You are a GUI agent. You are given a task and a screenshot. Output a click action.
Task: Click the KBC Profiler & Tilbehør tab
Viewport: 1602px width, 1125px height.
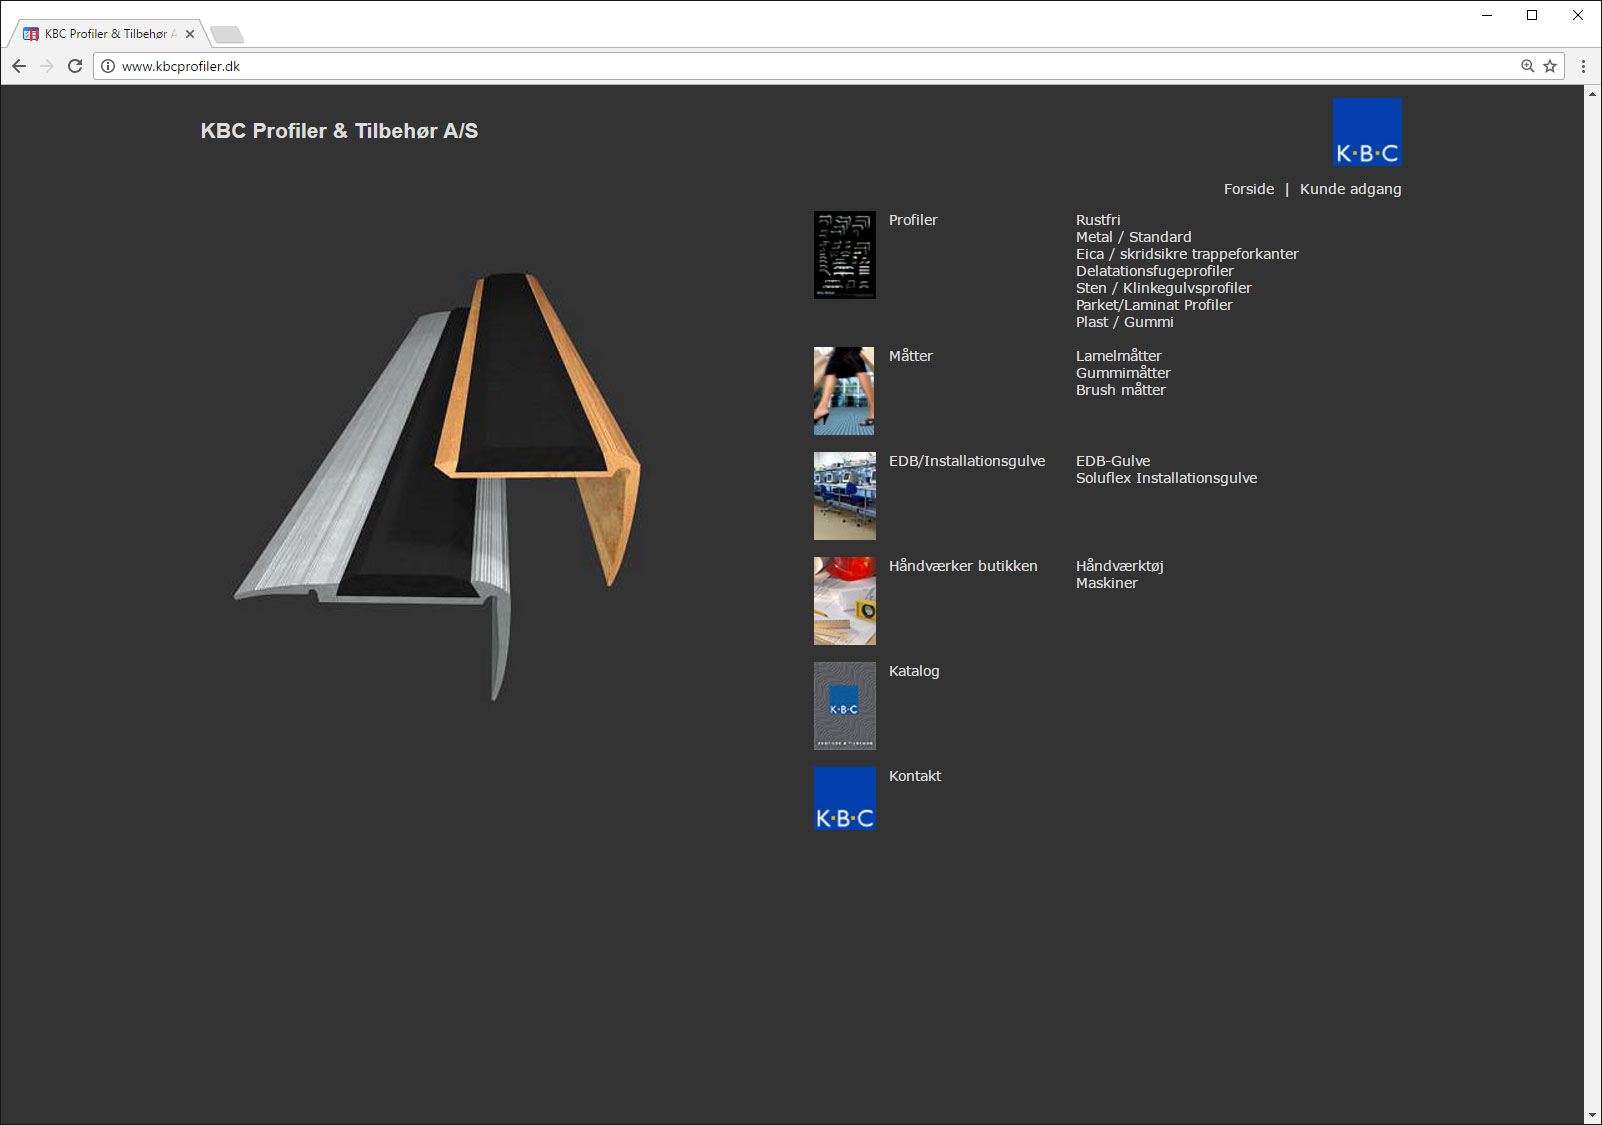pos(108,34)
